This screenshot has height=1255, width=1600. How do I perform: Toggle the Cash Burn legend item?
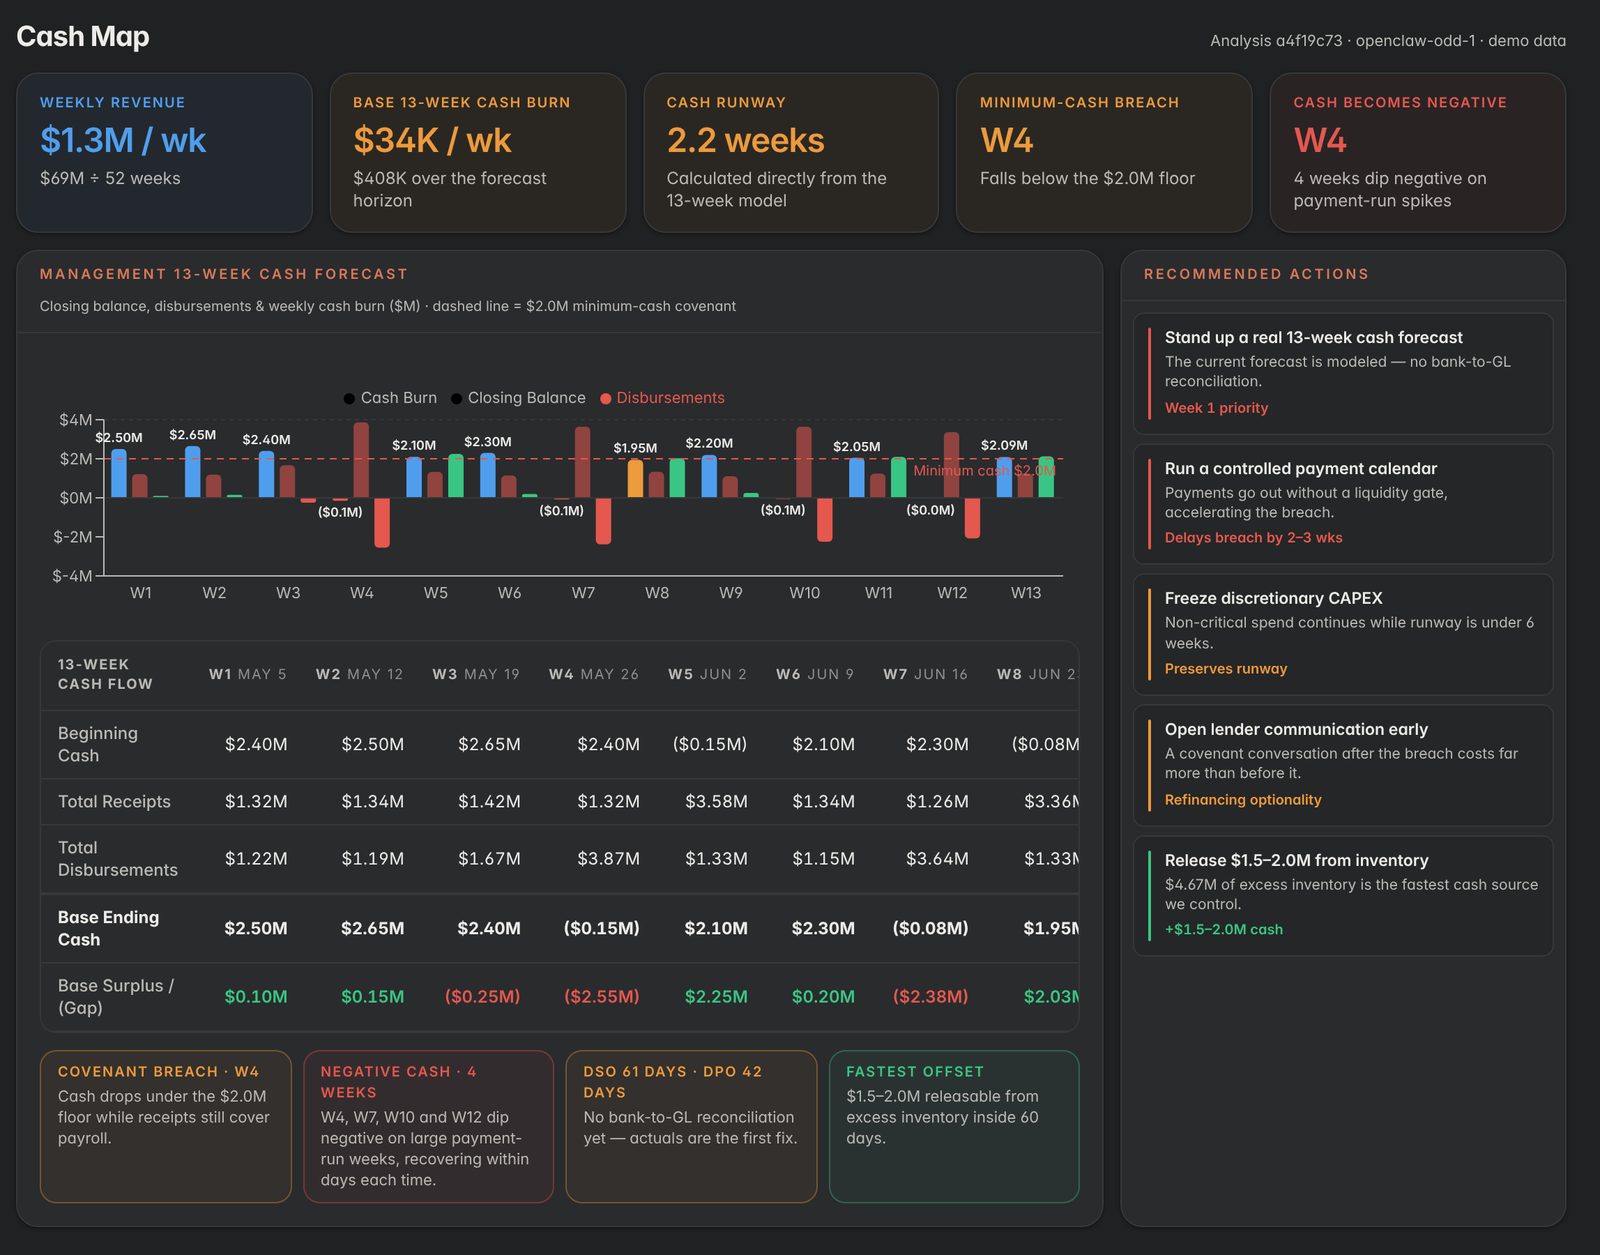[390, 398]
